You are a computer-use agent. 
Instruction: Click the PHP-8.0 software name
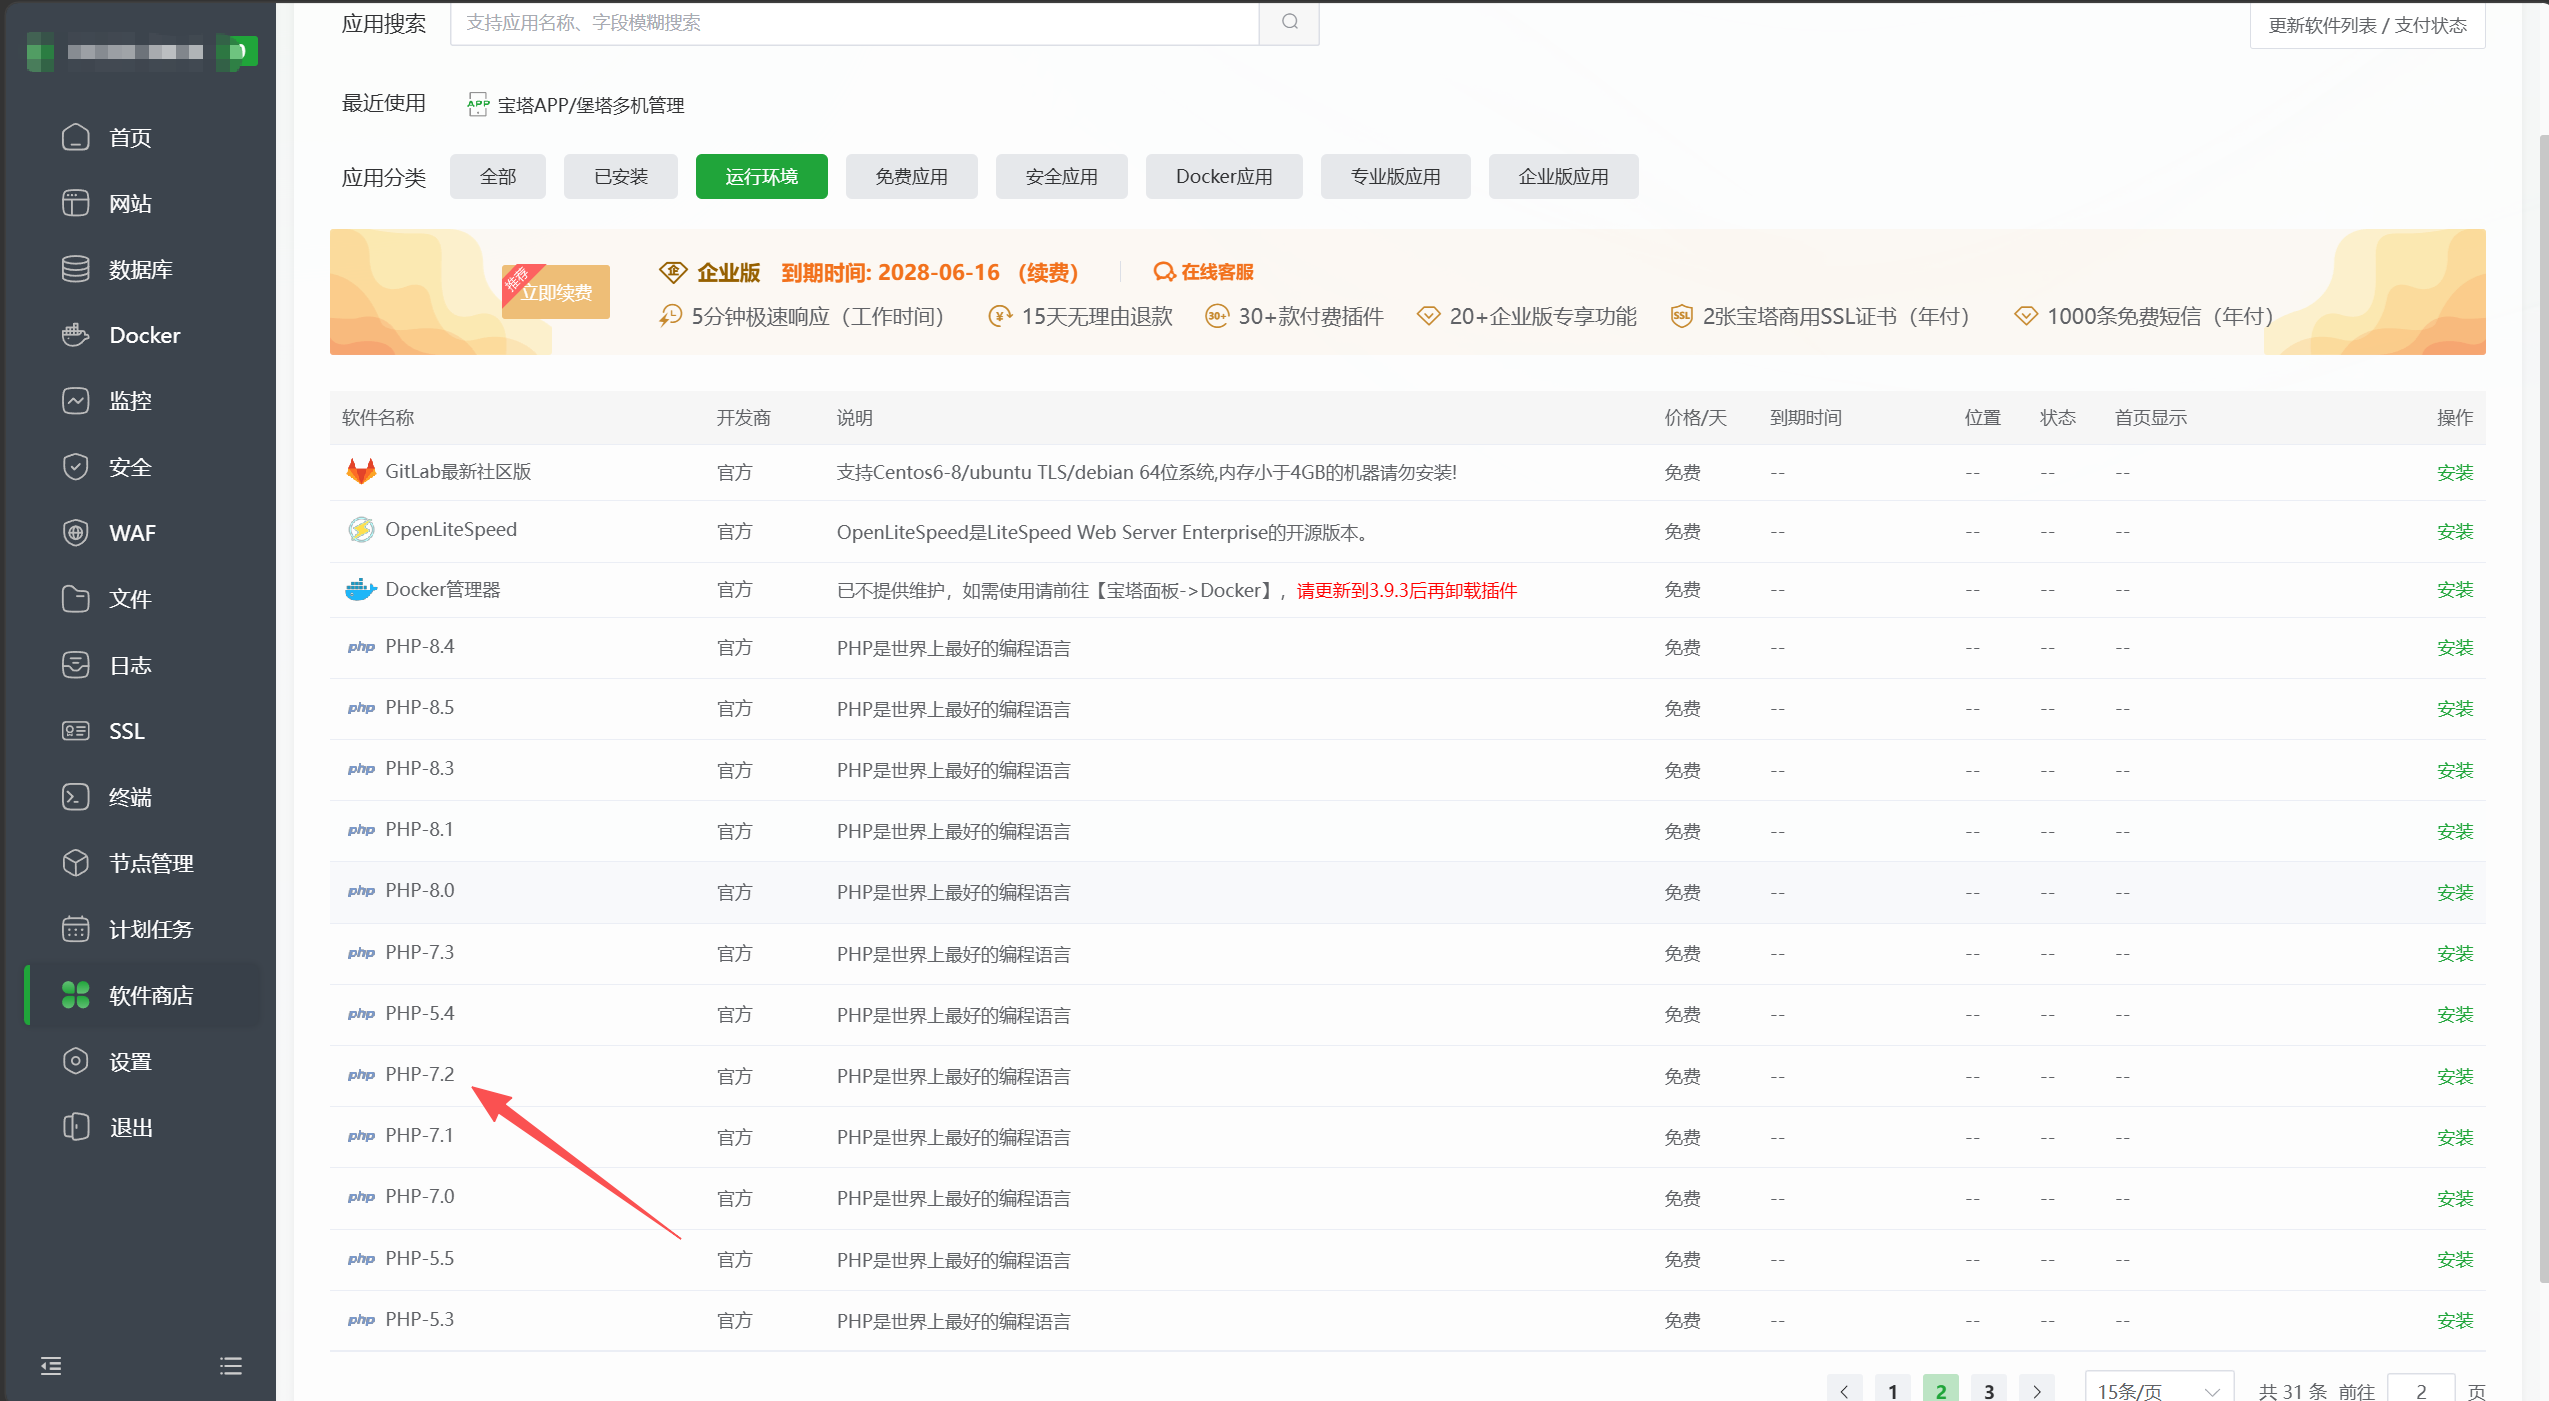tap(420, 890)
